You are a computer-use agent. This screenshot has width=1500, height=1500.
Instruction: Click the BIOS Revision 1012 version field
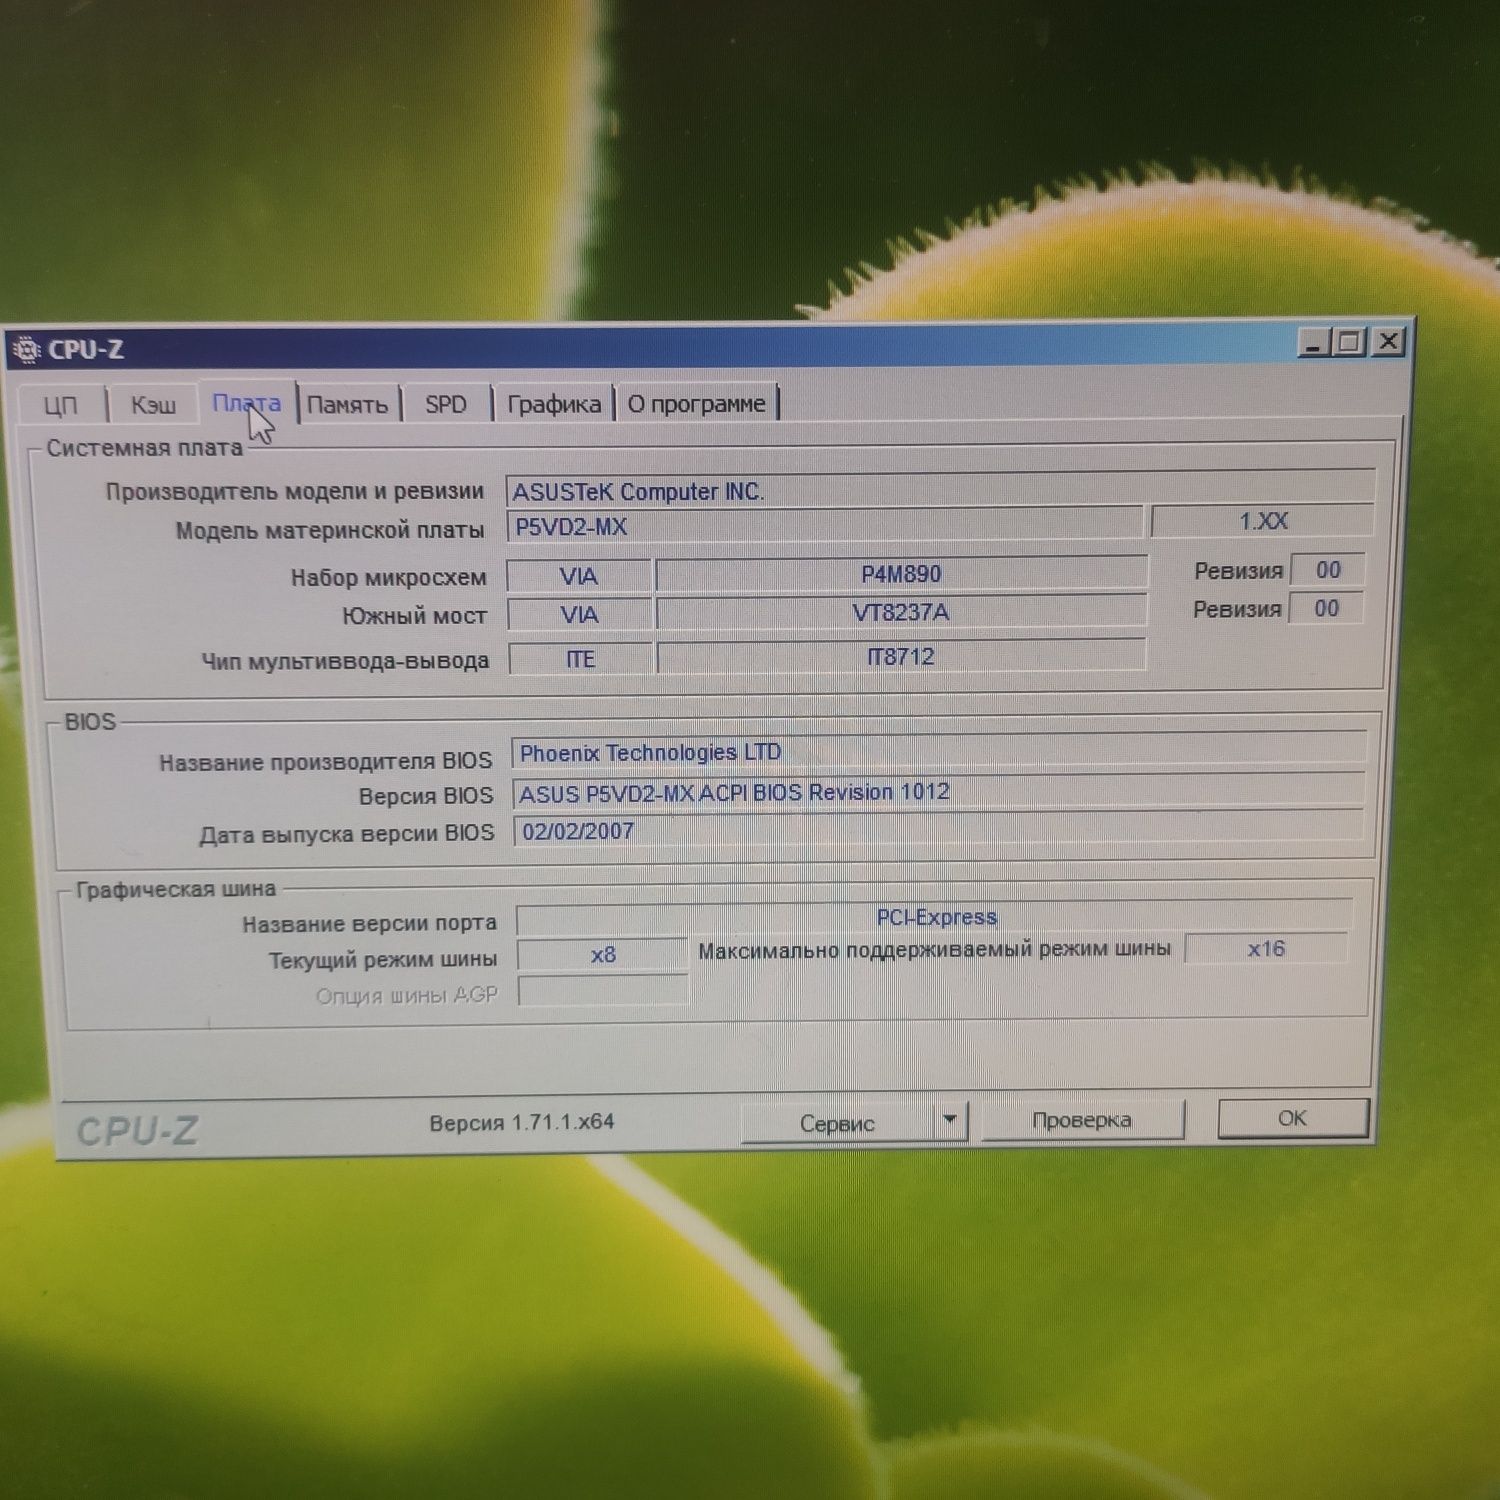pos(939,792)
